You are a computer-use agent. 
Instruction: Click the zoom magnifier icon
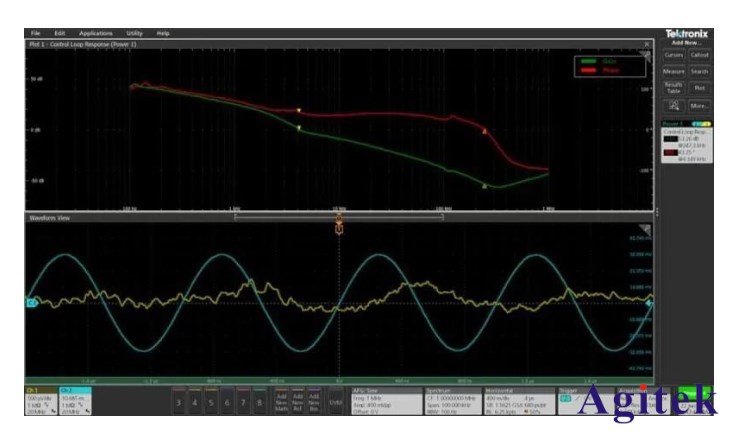pos(673,105)
